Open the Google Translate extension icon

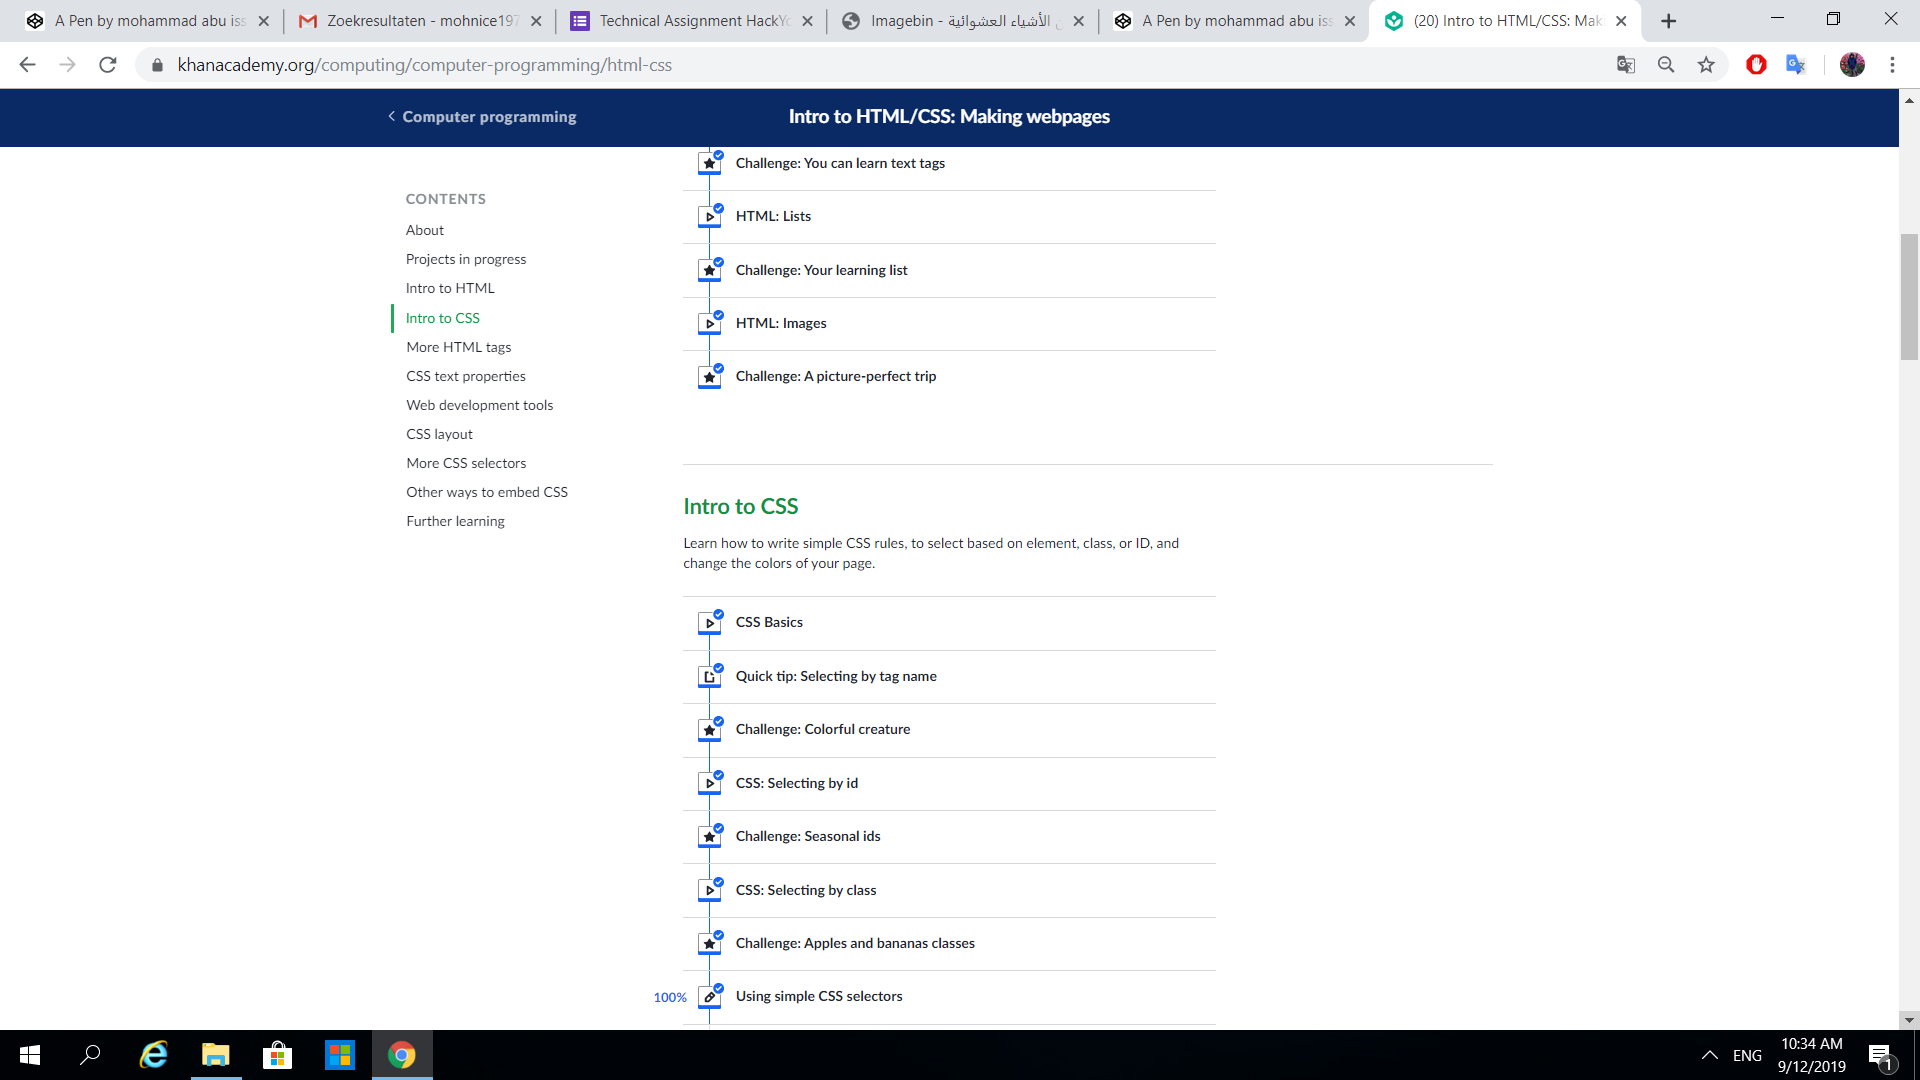point(1796,65)
